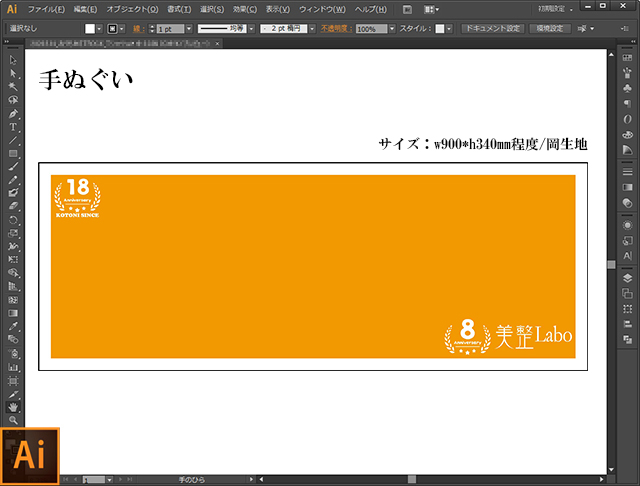
Task: Click the ドキュメント設定 button
Action: [x=492, y=29]
